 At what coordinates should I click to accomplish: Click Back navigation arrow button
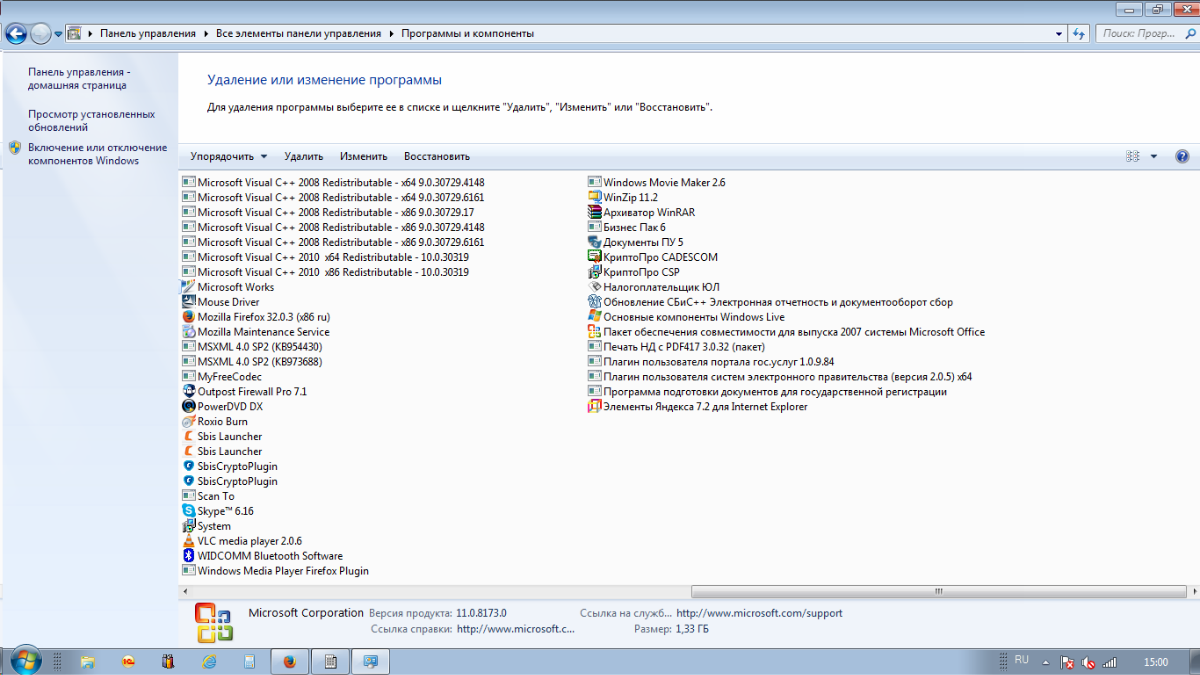(x=16, y=33)
